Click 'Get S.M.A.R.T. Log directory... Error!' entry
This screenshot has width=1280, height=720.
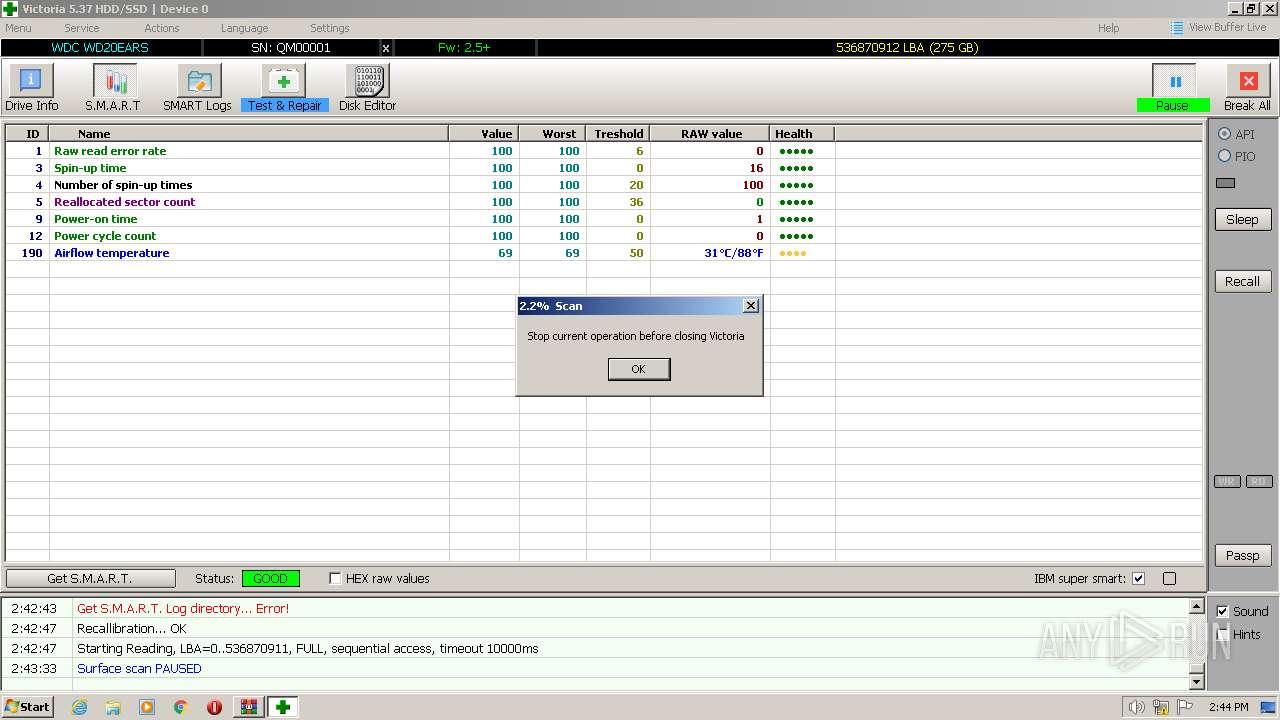click(183, 608)
